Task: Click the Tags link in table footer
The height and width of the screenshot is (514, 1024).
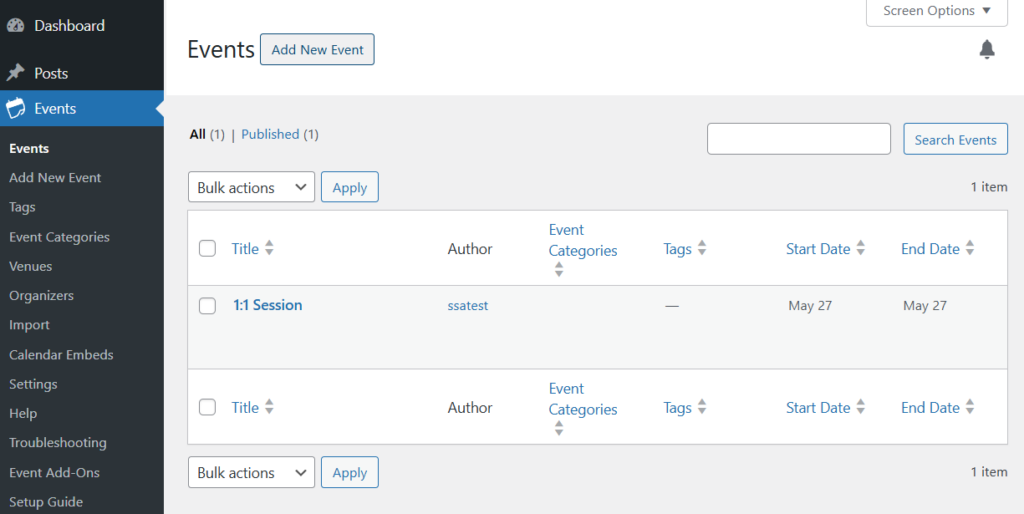Action: tap(677, 408)
